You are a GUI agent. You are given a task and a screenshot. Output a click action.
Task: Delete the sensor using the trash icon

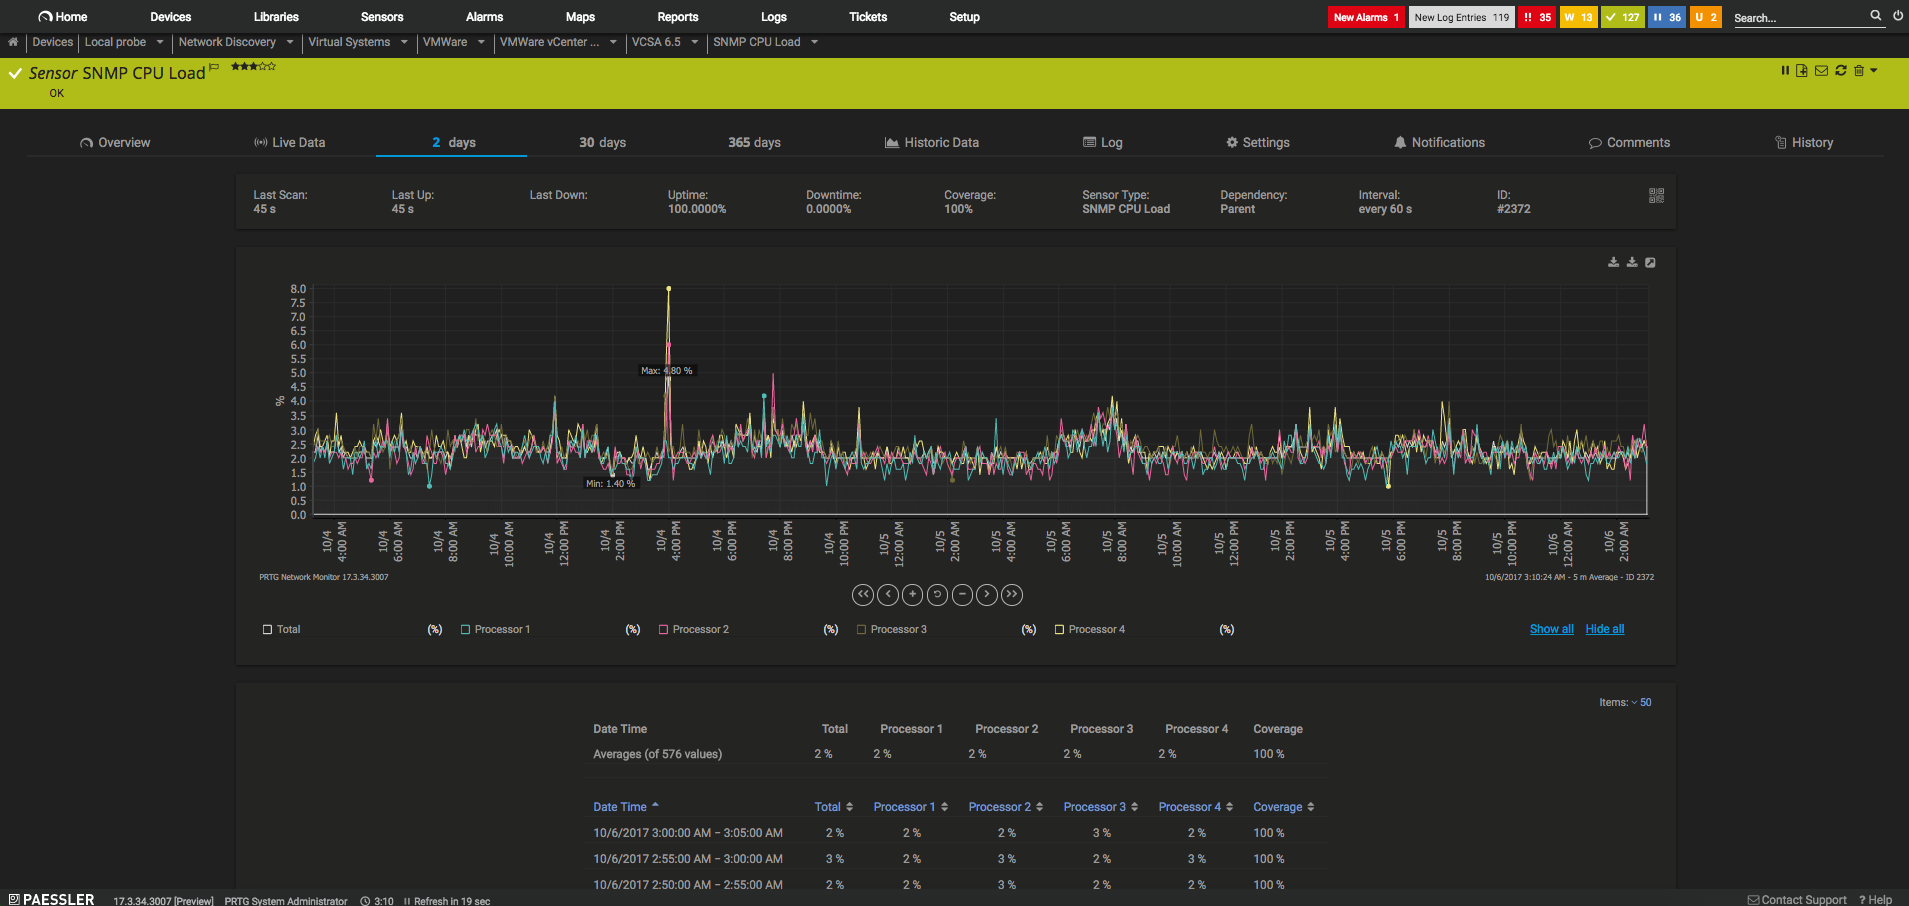point(1859,70)
